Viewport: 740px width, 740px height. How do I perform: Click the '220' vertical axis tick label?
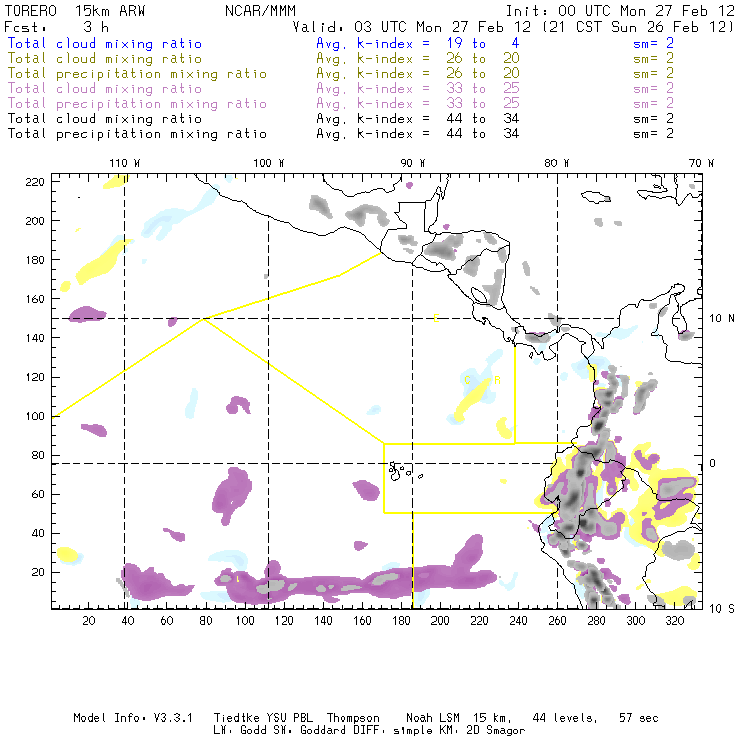click(35, 182)
